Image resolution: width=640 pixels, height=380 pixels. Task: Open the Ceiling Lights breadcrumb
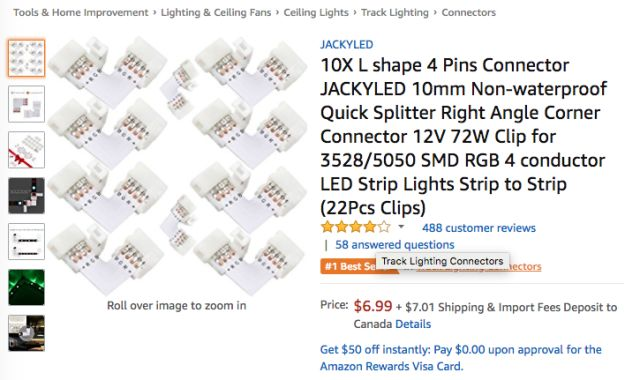(x=316, y=13)
